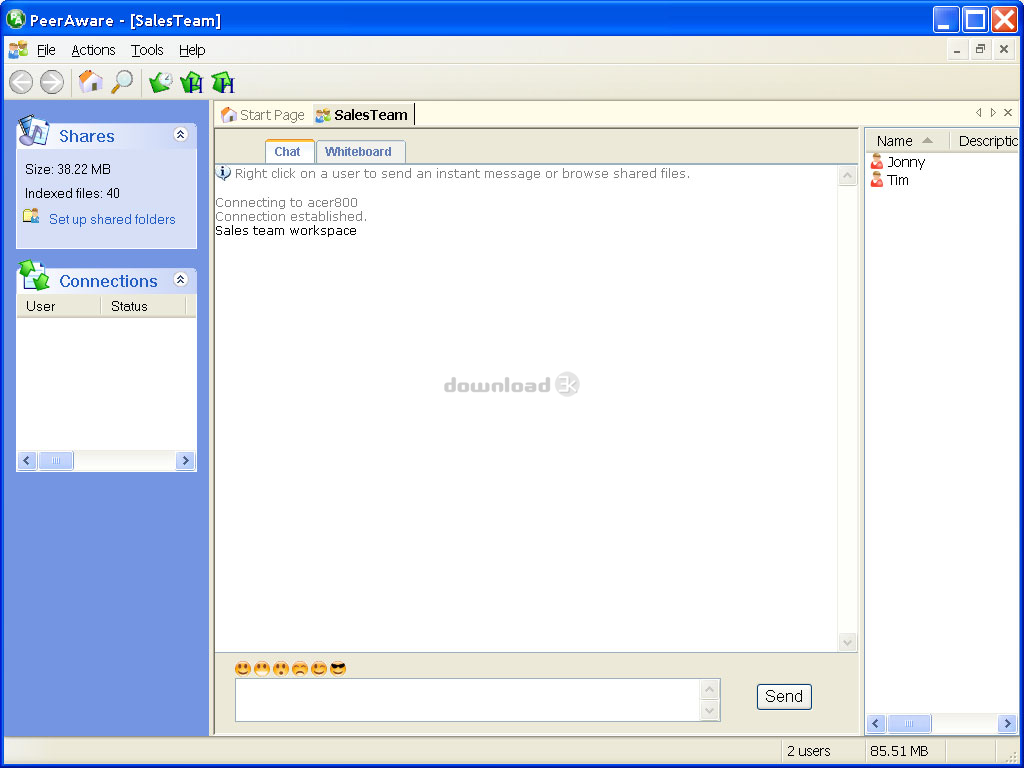Switch to the Start Page tab
Viewport: 1024px width, 768px height.
264,115
